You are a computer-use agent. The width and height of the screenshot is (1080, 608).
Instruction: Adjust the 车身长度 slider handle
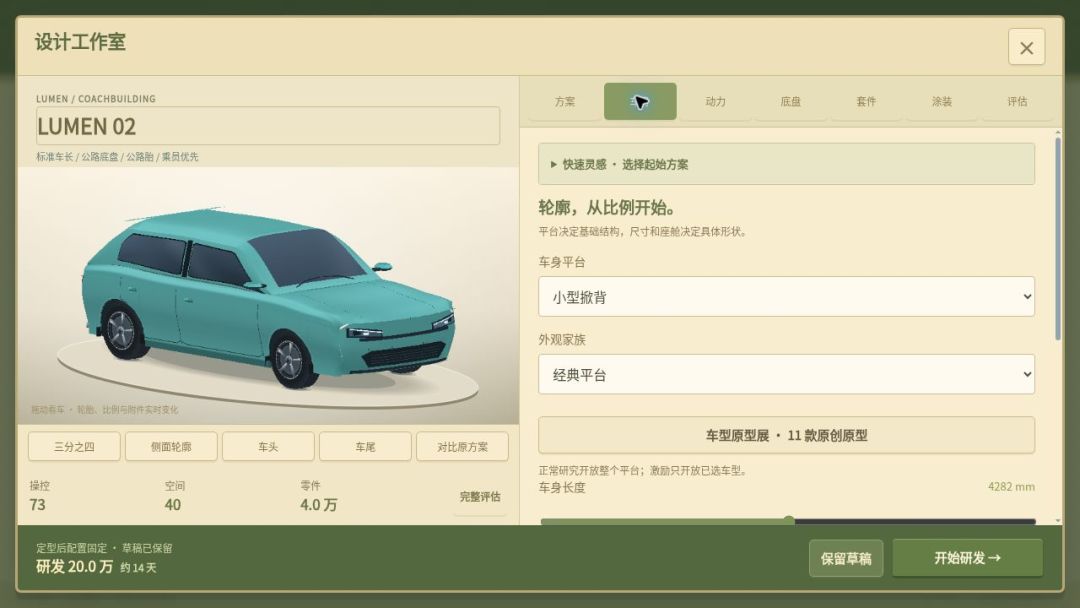789,521
